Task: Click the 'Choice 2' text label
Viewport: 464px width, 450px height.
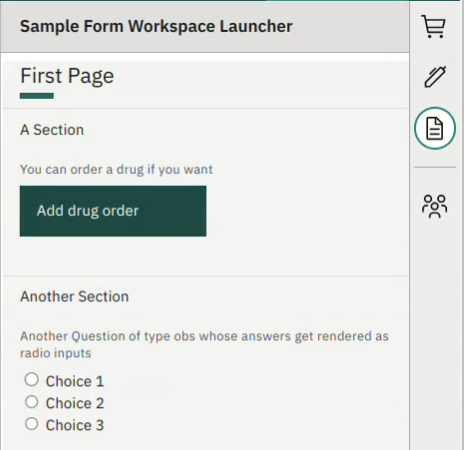Action: (75, 403)
